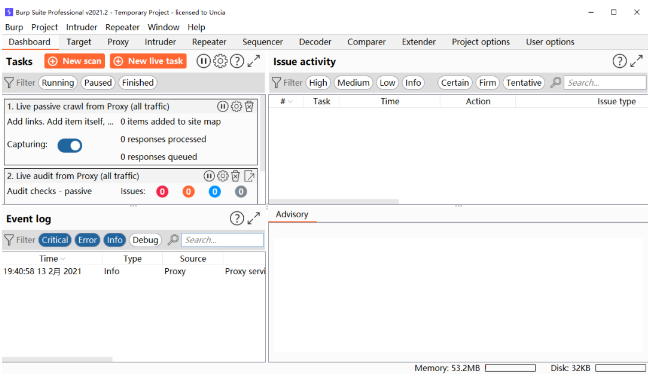Delete the Live audit from Proxy task
Image resolution: width=651 pixels, height=379 pixels.
(235, 176)
